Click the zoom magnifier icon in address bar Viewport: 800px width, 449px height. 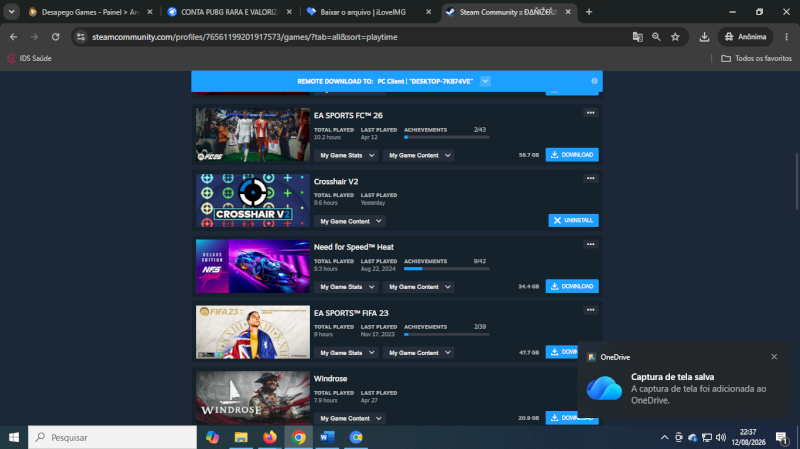(x=656, y=37)
